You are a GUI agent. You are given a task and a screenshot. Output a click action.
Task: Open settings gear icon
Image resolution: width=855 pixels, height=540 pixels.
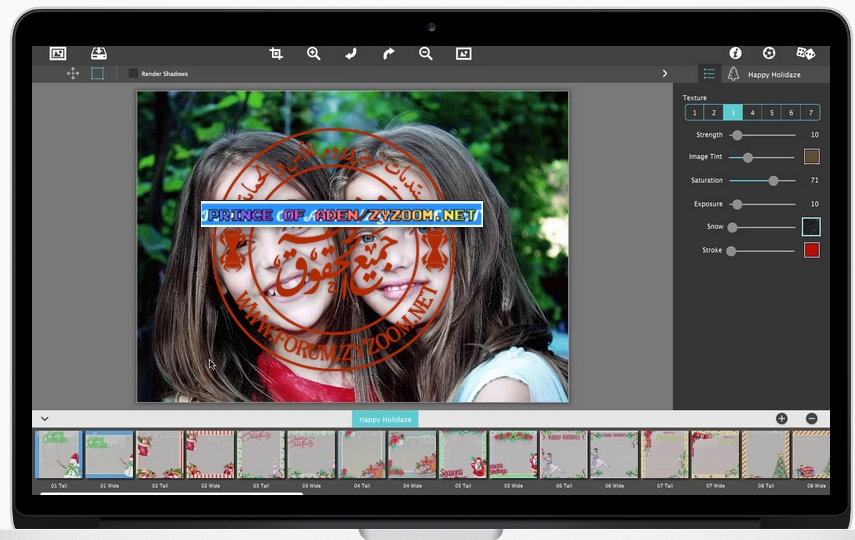(x=769, y=53)
